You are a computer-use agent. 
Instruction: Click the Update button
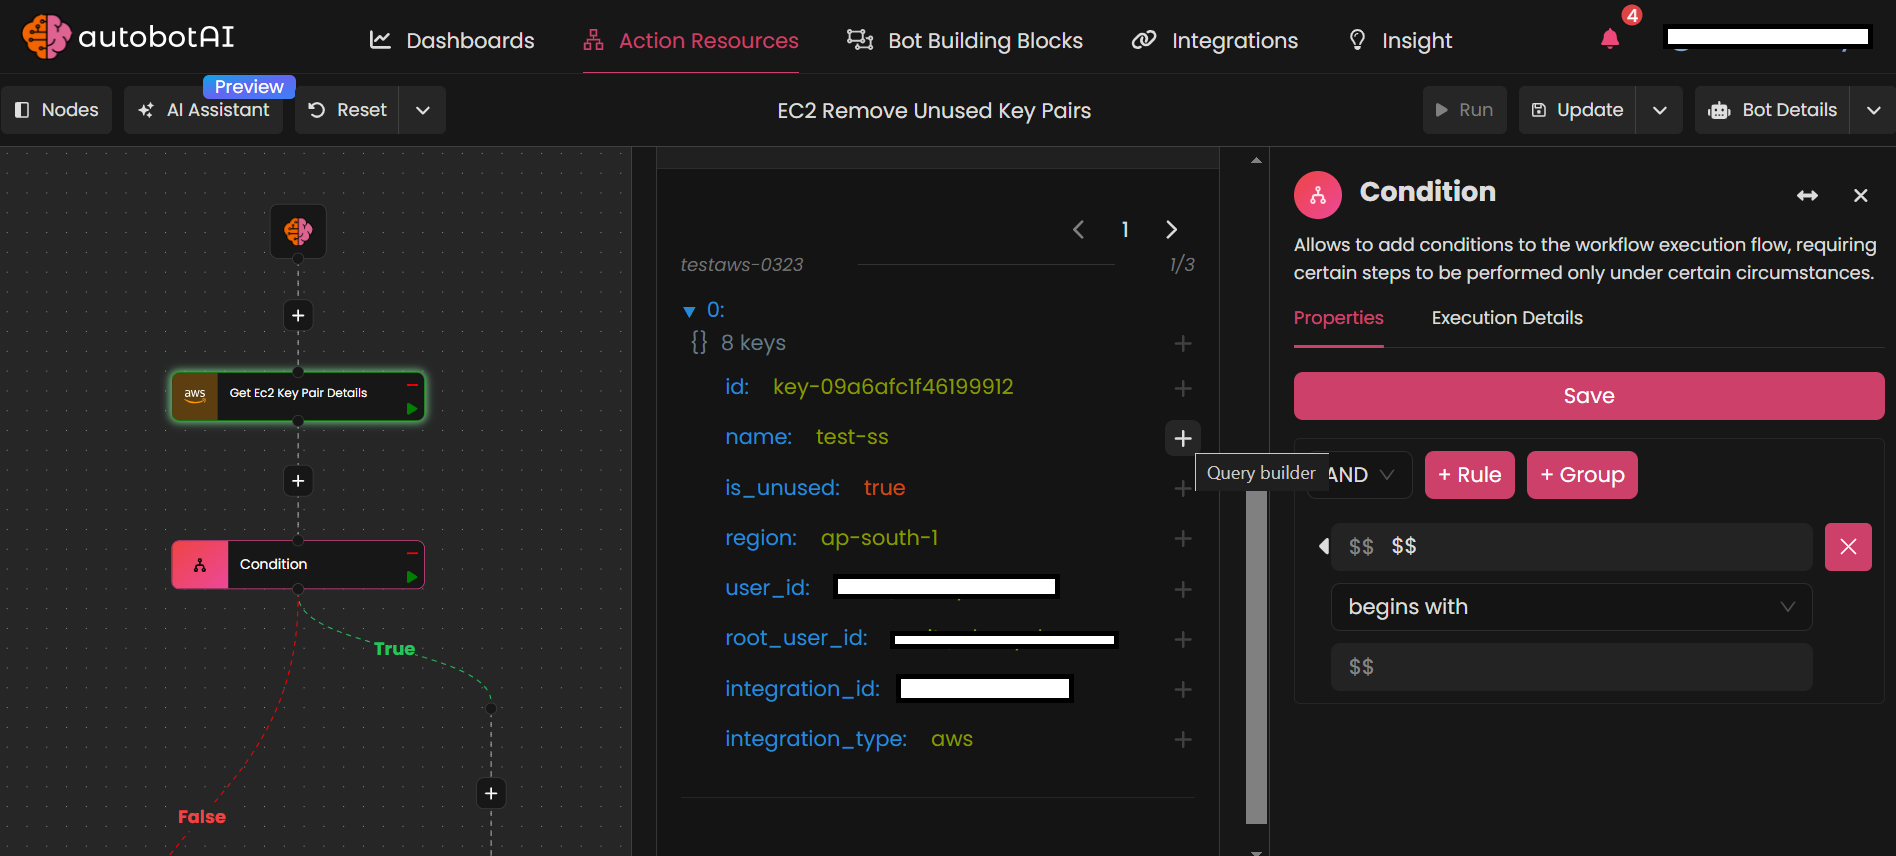click(1578, 110)
